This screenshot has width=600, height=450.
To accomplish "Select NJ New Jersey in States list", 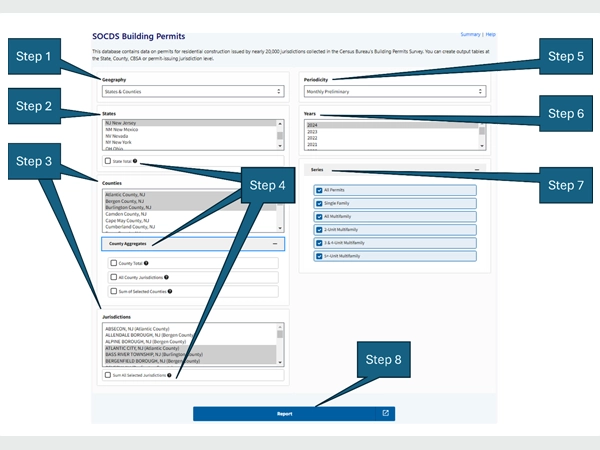I will tap(190, 123).
